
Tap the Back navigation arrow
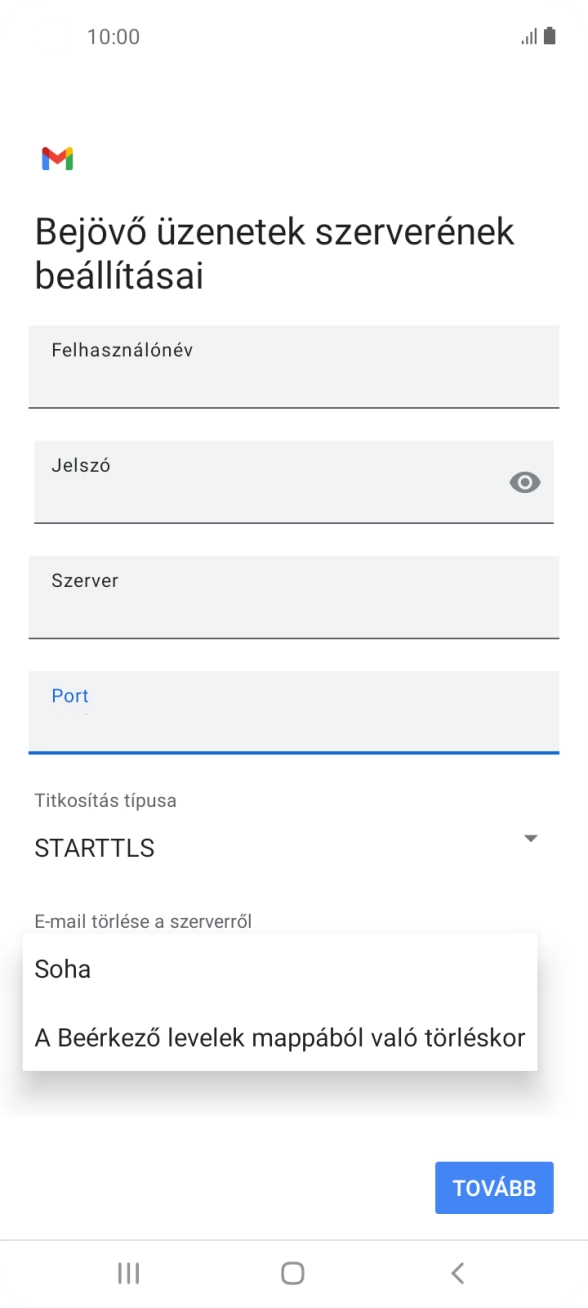pyautogui.click(x=457, y=1273)
